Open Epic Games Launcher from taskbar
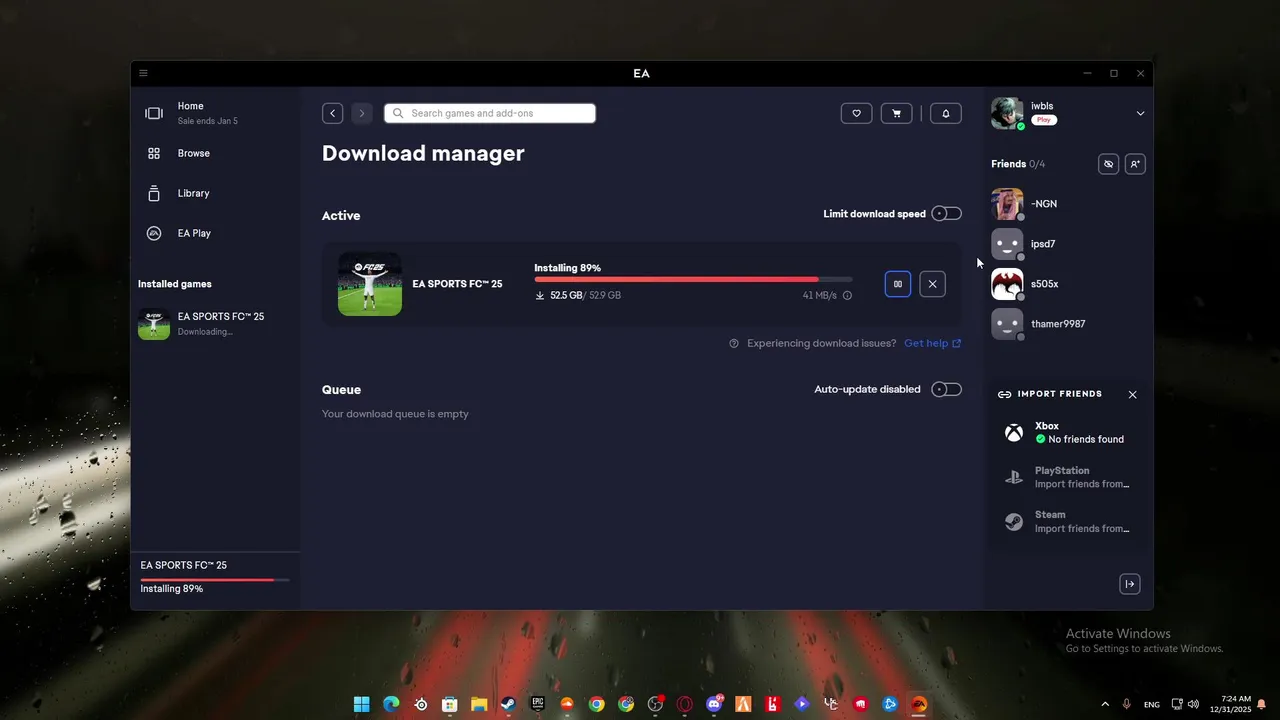The height and width of the screenshot is (720, 1280). (538, 704)
